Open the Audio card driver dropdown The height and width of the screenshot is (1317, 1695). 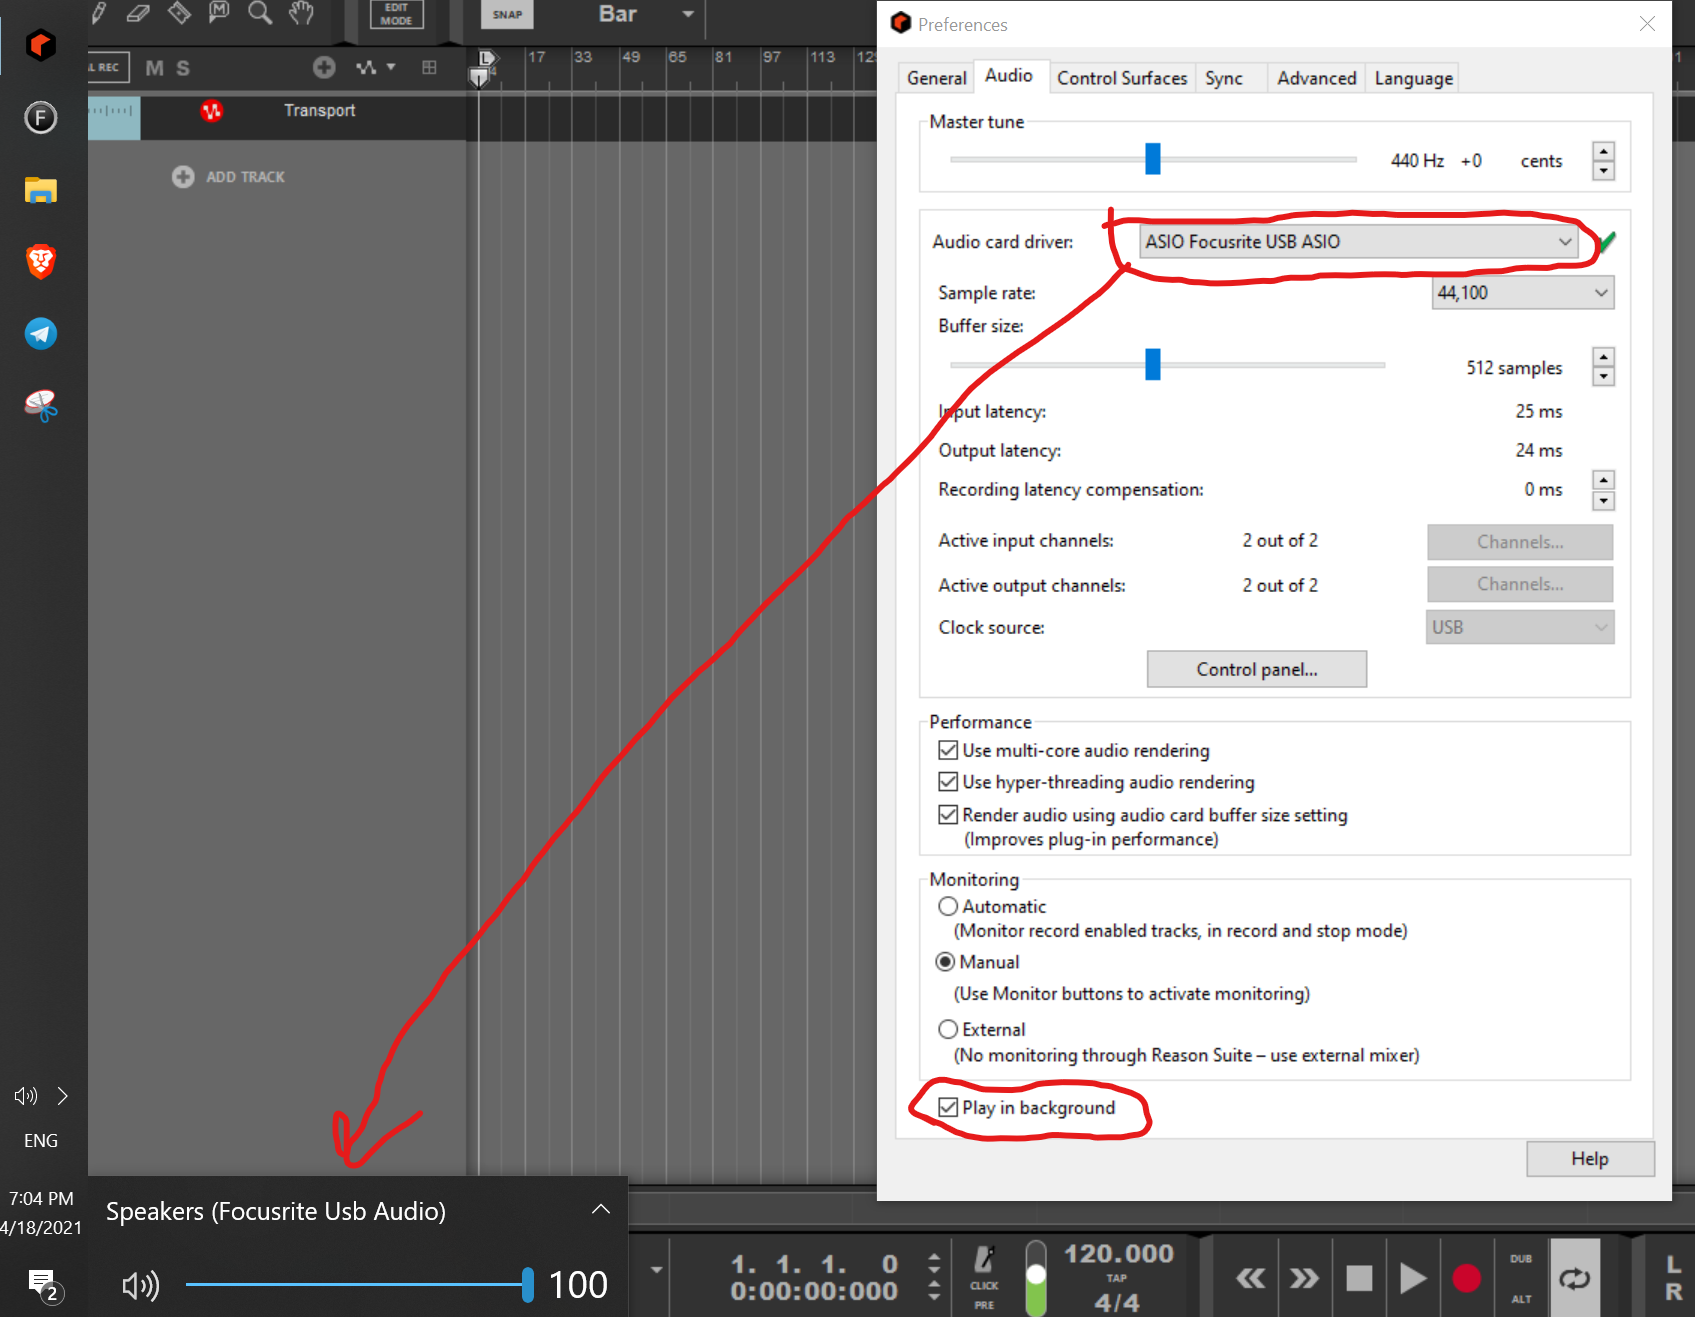click(x=1358, y=241)
